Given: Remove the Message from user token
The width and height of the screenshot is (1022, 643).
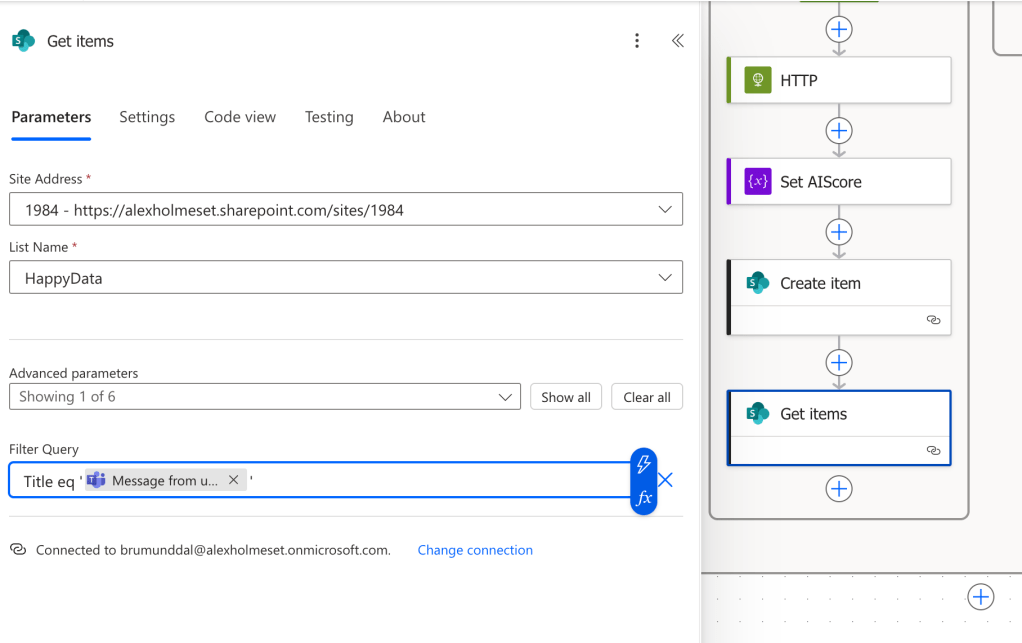Looking at the screenshot, I should [x=233, y=480].
